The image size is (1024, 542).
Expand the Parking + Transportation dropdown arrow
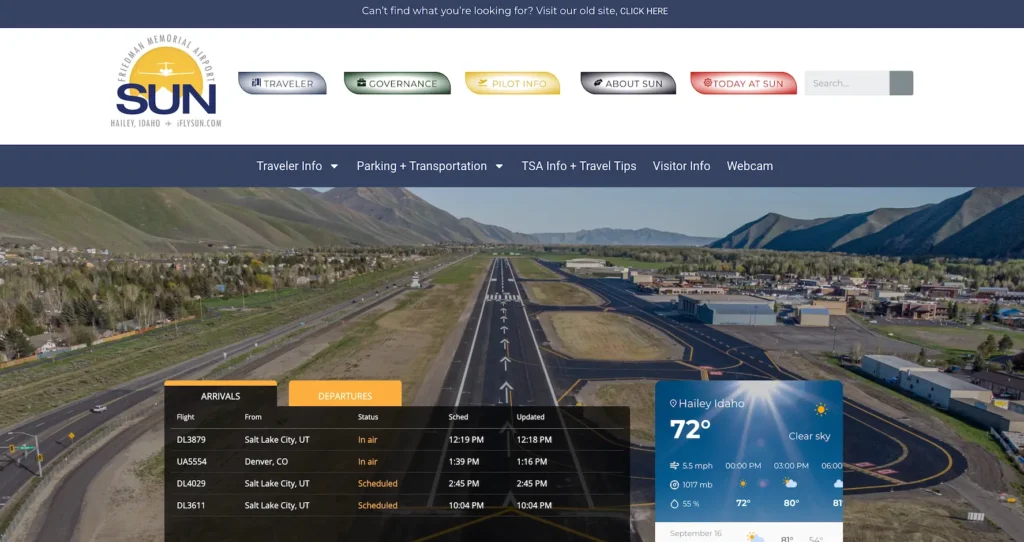pyautogui.click(x=499, y=166)
